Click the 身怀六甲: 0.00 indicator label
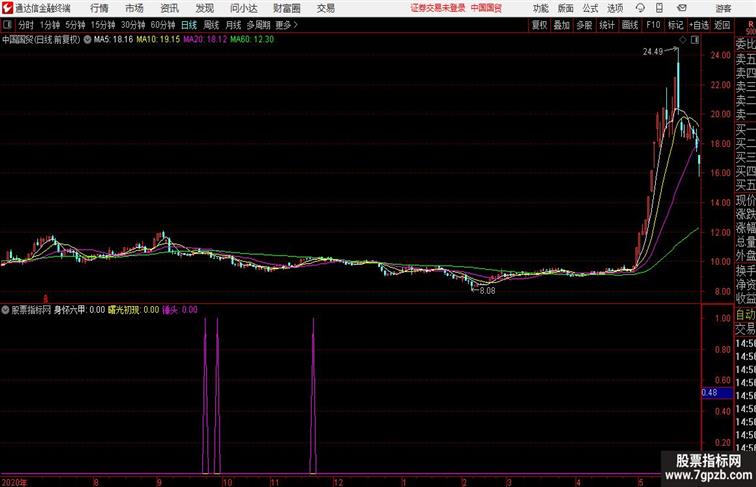The height and width of the screenshot is (487, 756). [x=79, y=310]
